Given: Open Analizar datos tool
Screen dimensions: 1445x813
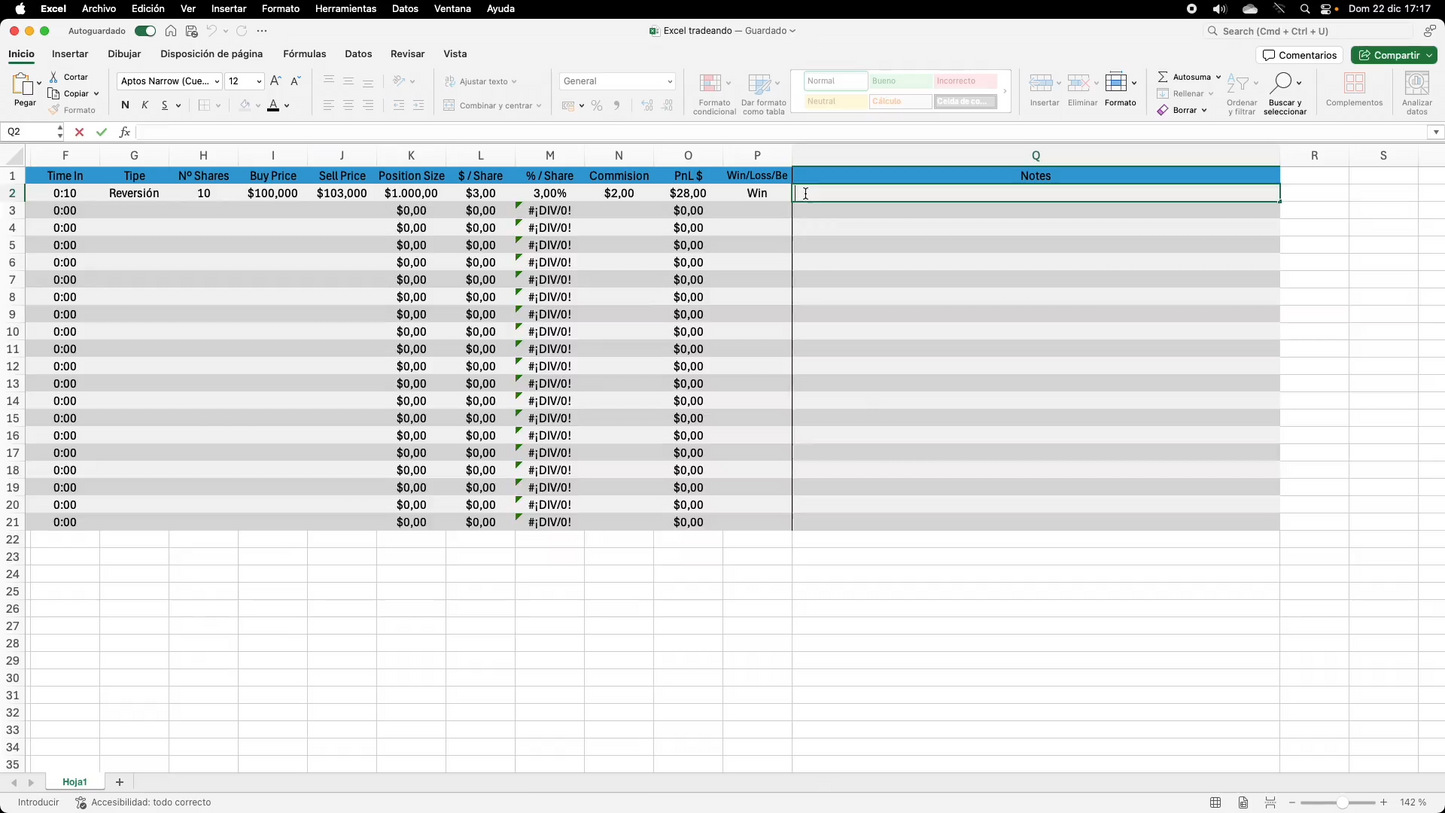Looking at the screenshot, I should click(1416, 84).
